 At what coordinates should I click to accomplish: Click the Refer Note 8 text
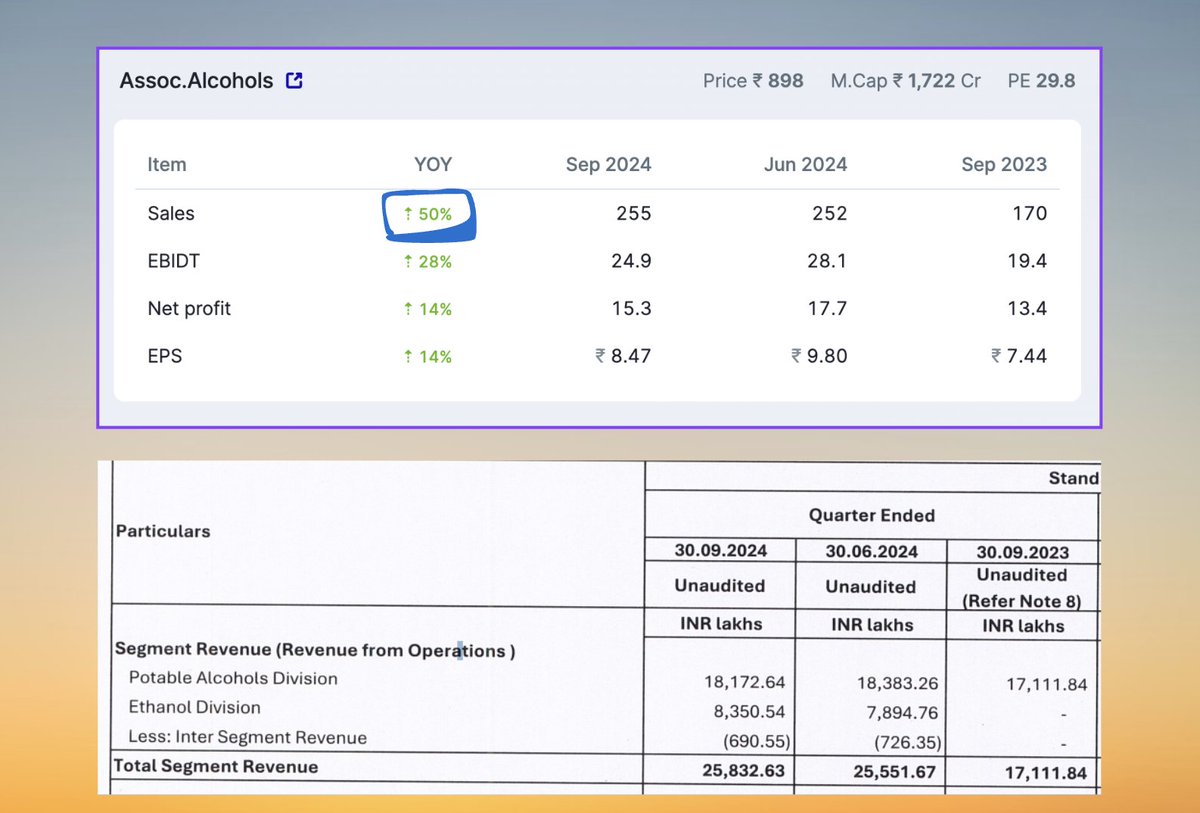pos(1021,601)
